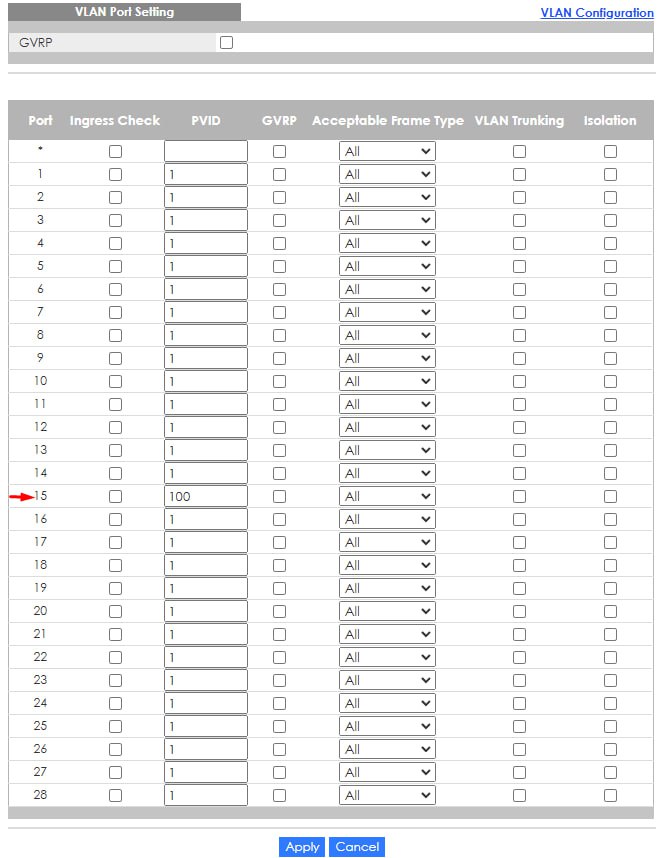Click the Cancel button
Viewport: 668px width, 858px height.
click(357, 847)
